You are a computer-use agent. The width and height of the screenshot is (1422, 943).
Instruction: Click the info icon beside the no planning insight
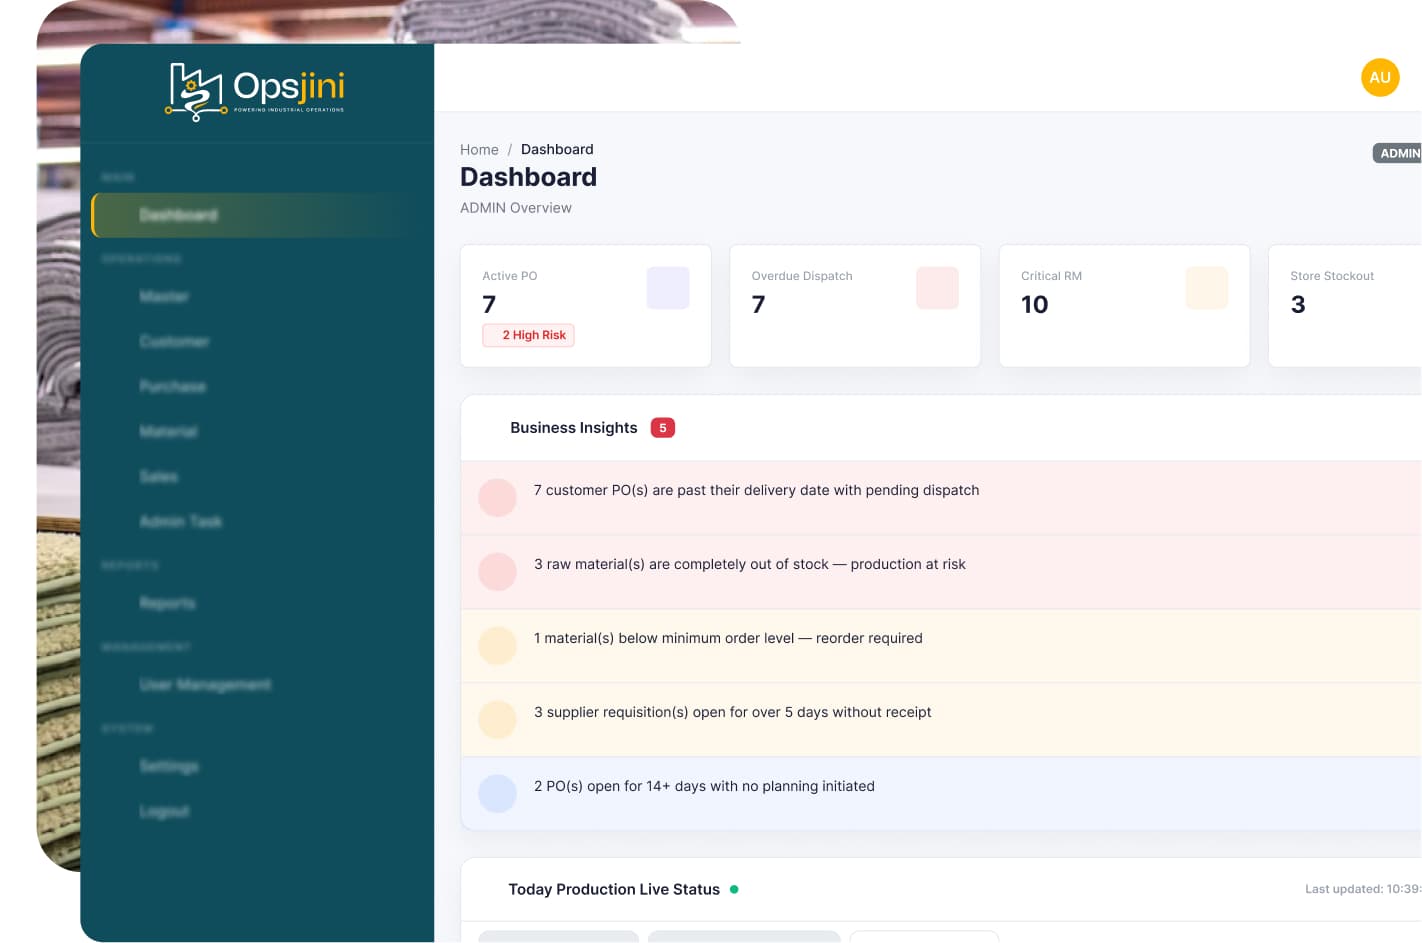coord(497,793)
